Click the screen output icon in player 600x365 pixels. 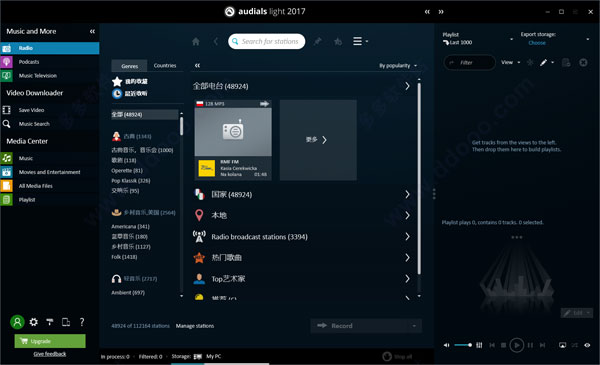pos(562,345)
